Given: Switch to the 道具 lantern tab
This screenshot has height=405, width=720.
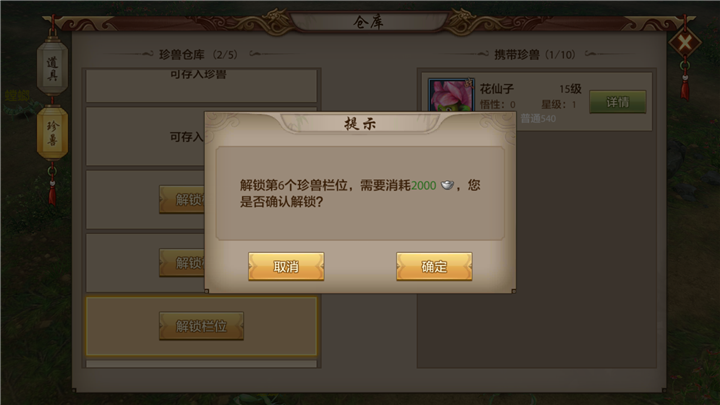Looking at the screenshot, I should 52,69.
